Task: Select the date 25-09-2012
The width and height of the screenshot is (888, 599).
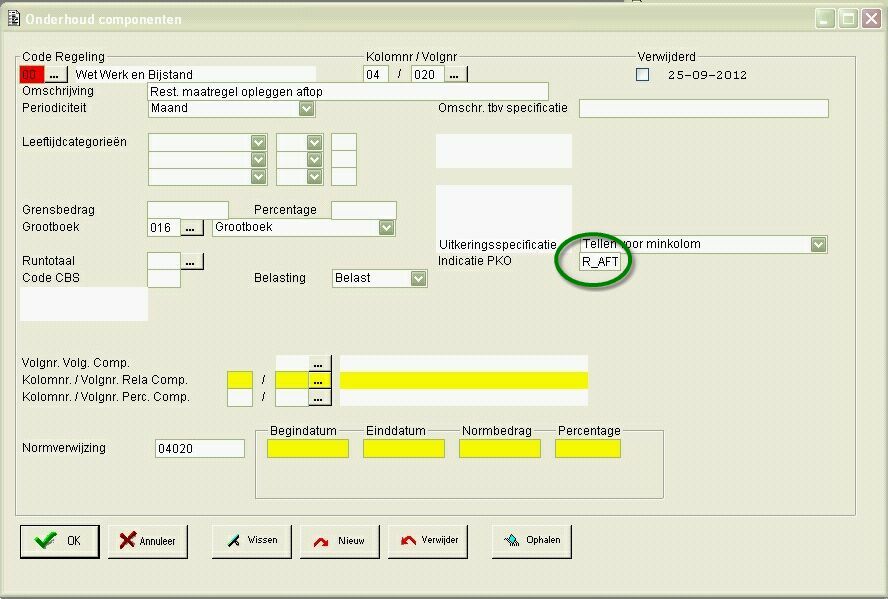Action: (x=707, y=75)
